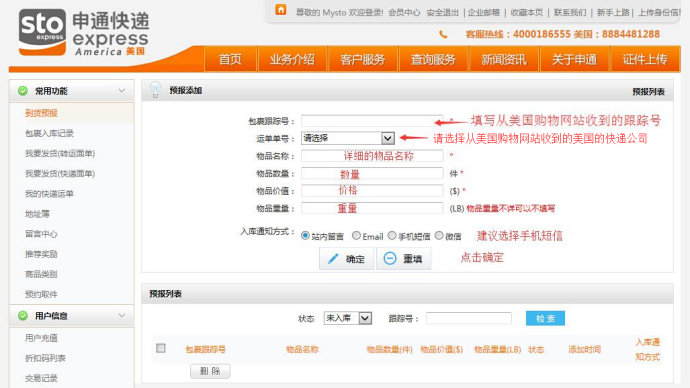690x388 pixels.
Task: Click the 物品重量(LB) column header
Action: 498,350
